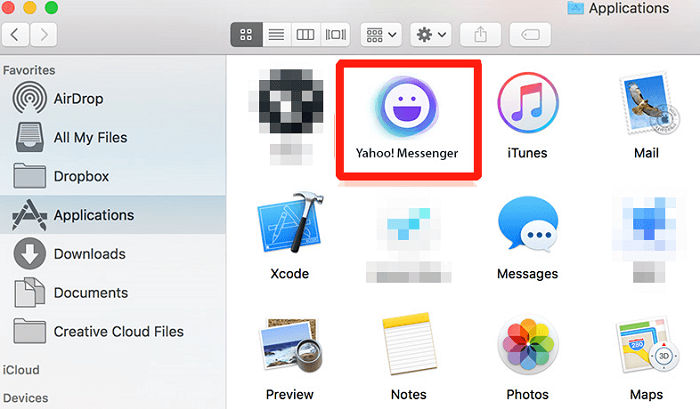Viewport: 700px width, 409px height.
Task: Click the red close window button
Action: 8,7
